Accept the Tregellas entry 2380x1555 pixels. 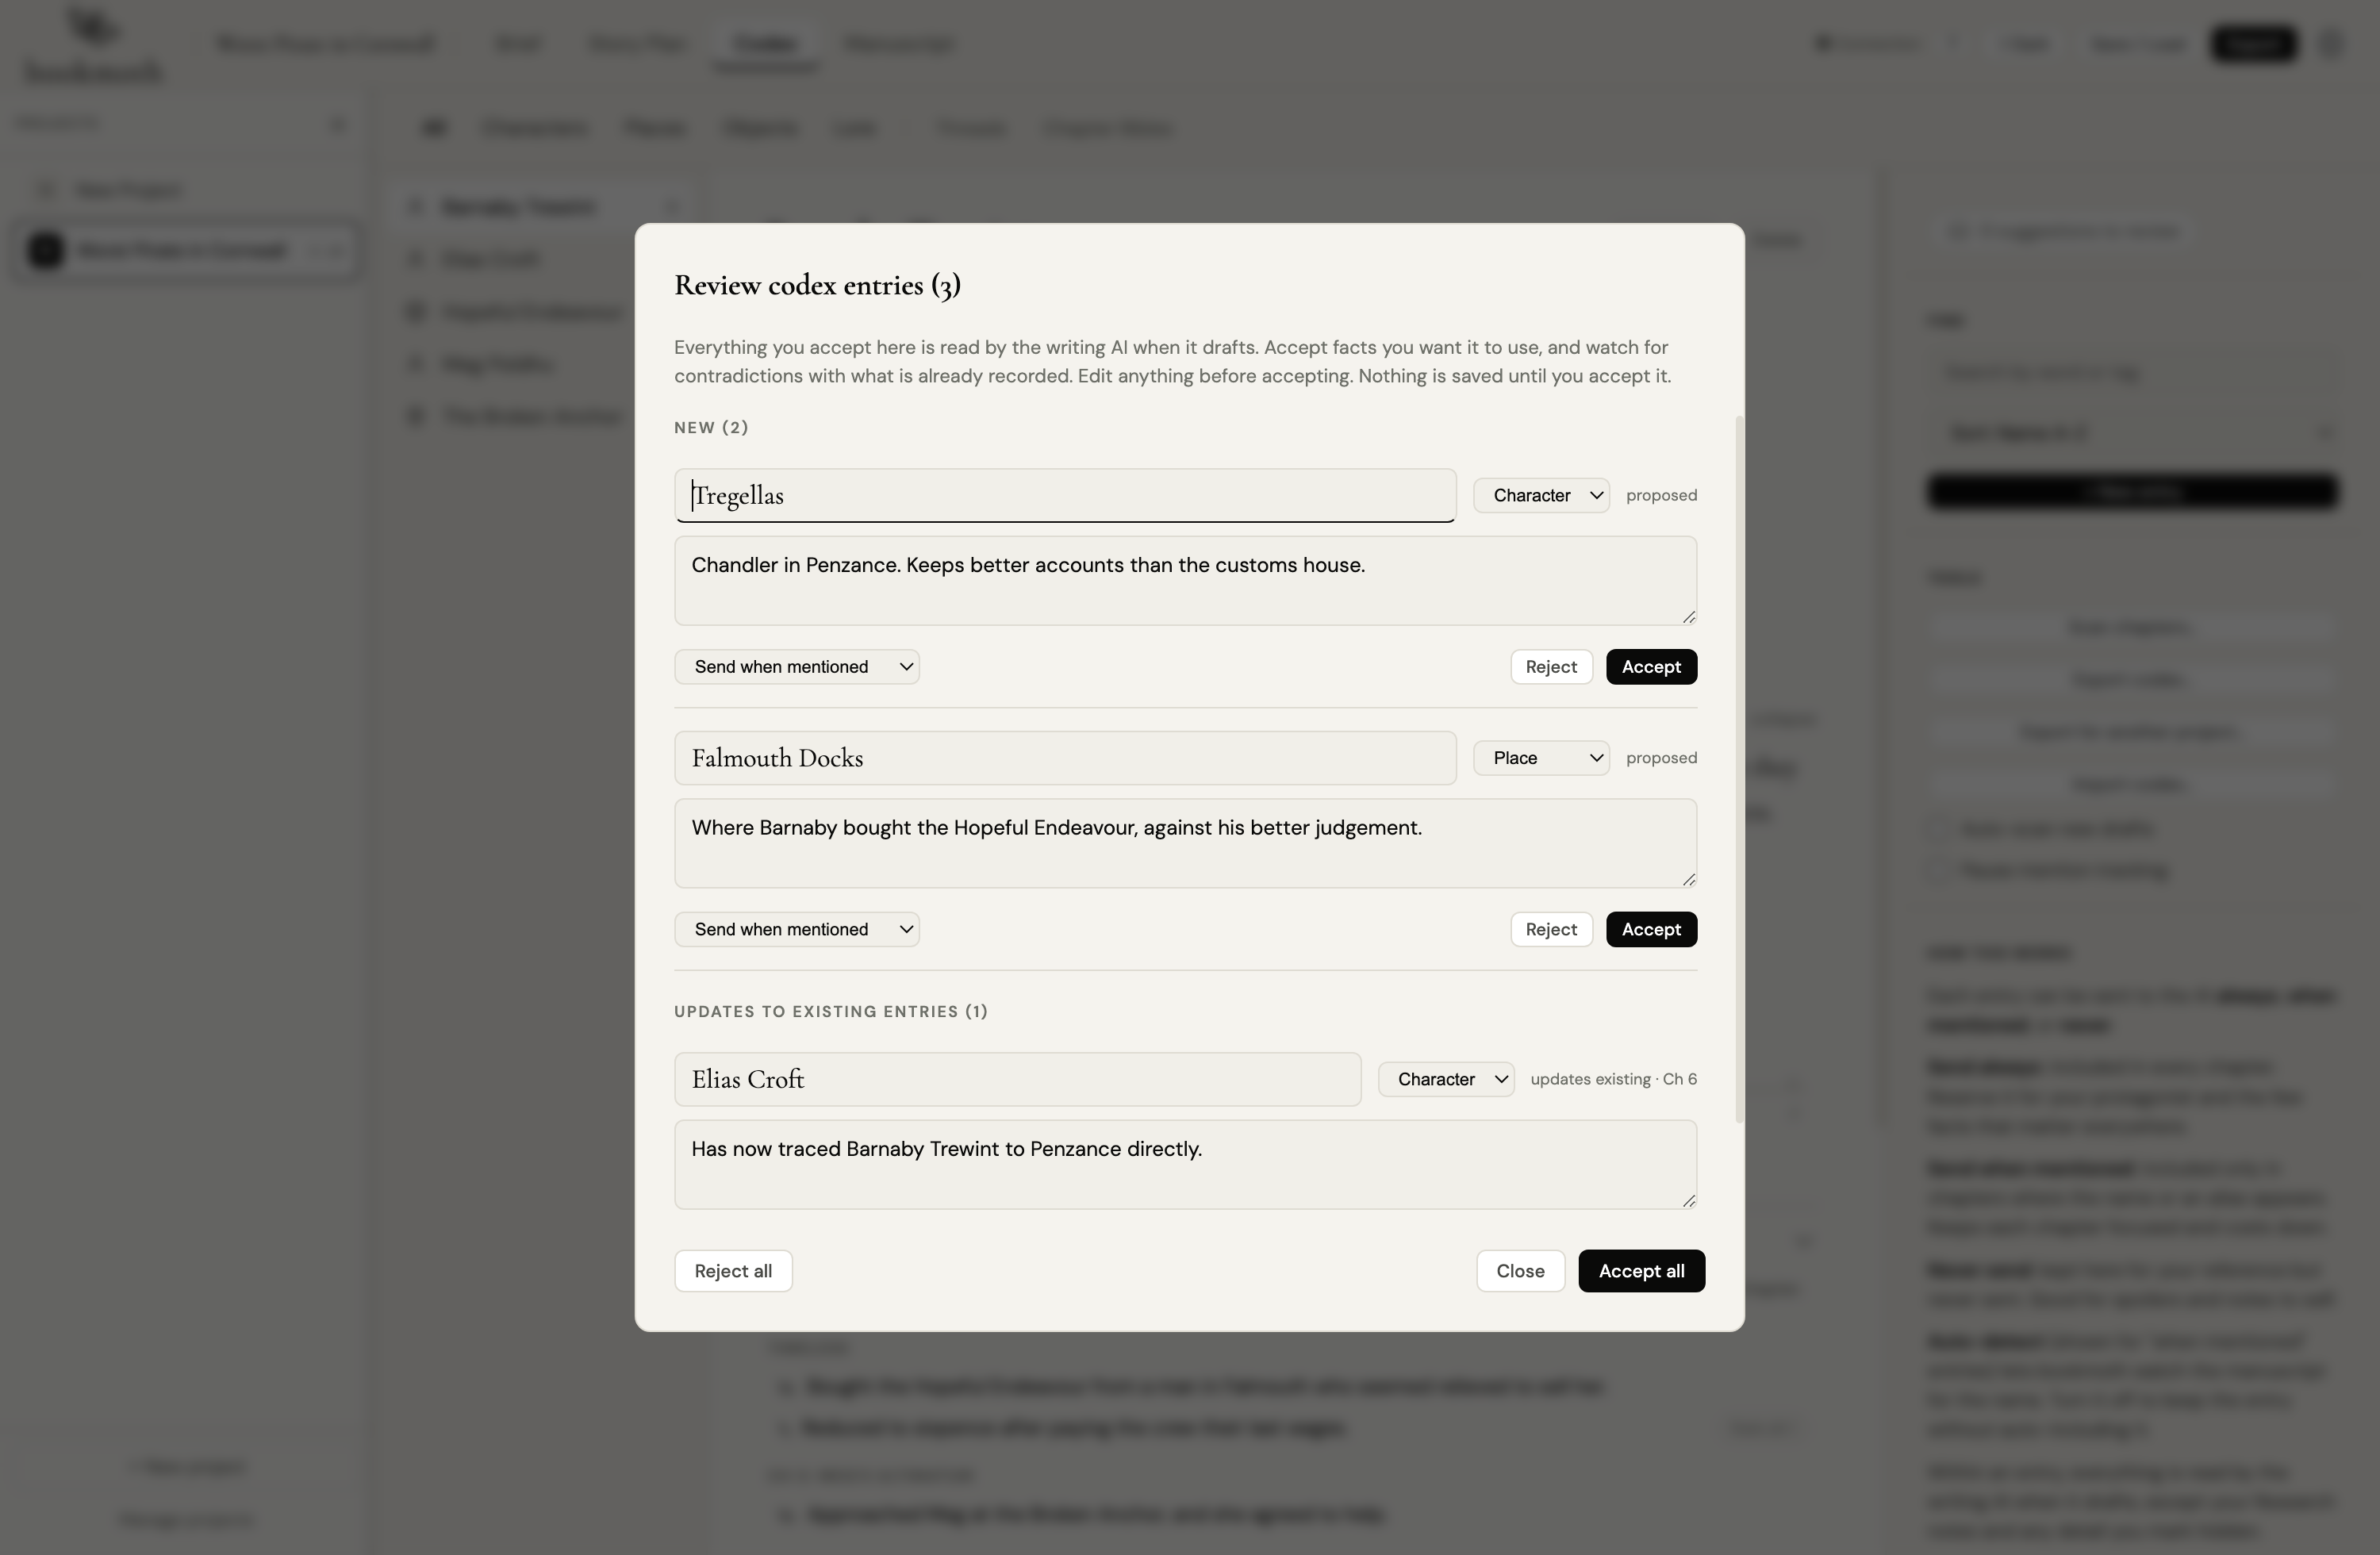1651,667
